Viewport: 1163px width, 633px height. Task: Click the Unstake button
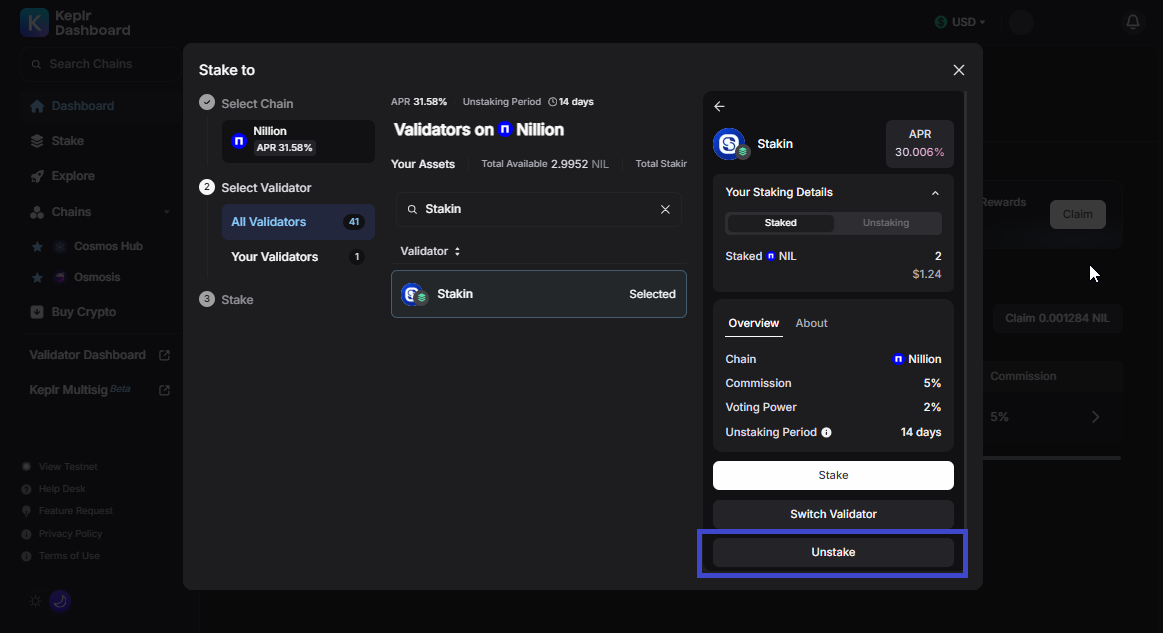(x=833, y=553)
